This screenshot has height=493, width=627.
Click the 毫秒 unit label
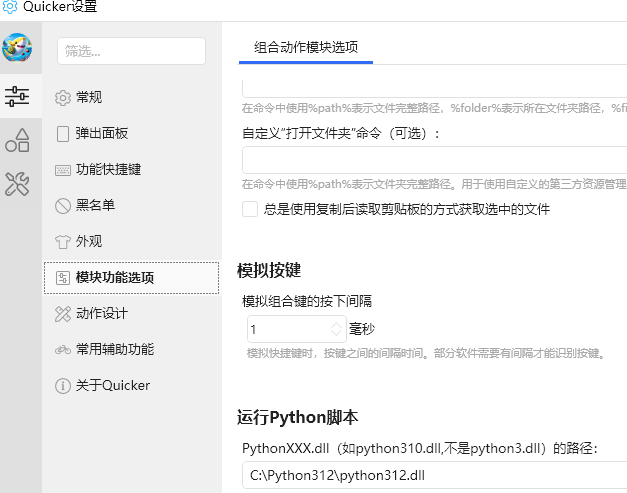tap(362, 329)
